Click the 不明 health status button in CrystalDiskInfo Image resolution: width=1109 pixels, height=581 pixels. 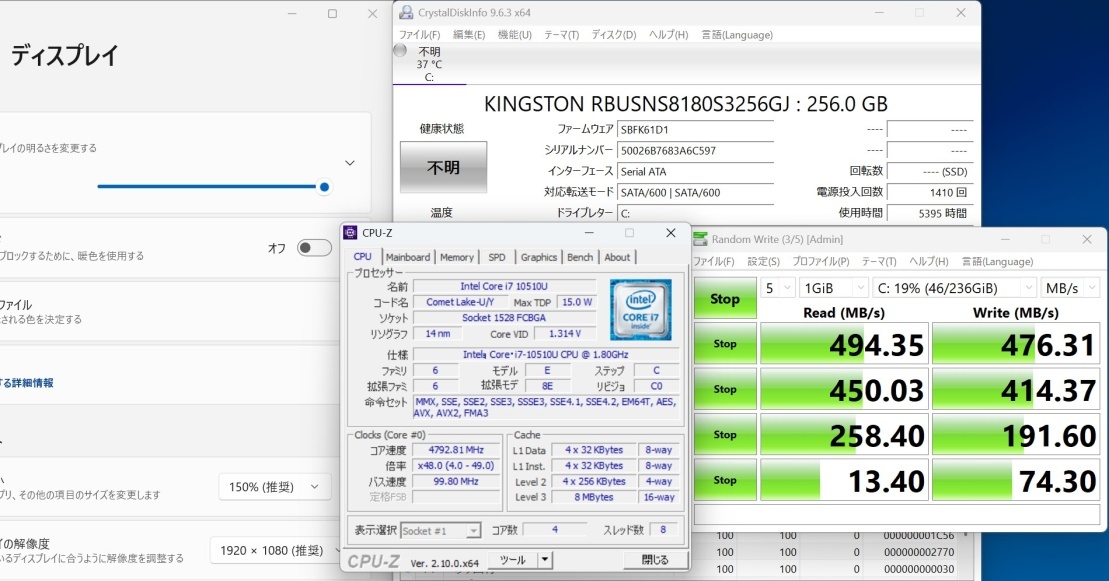coord(442,167)
